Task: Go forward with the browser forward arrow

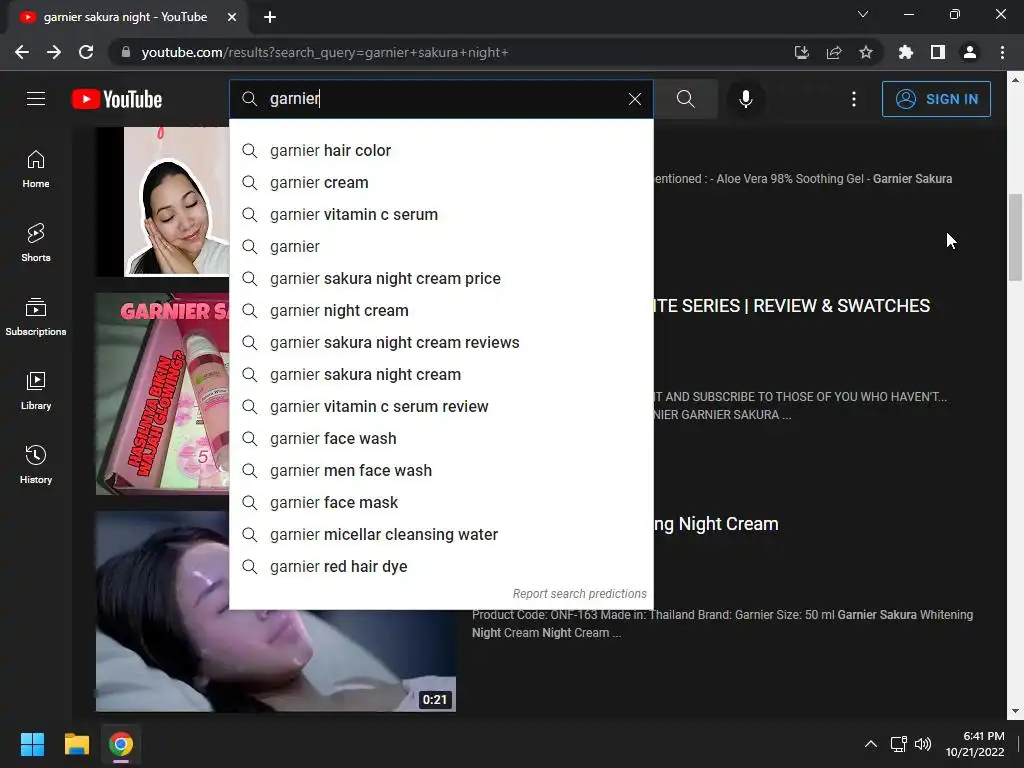Action: (54, 52)
